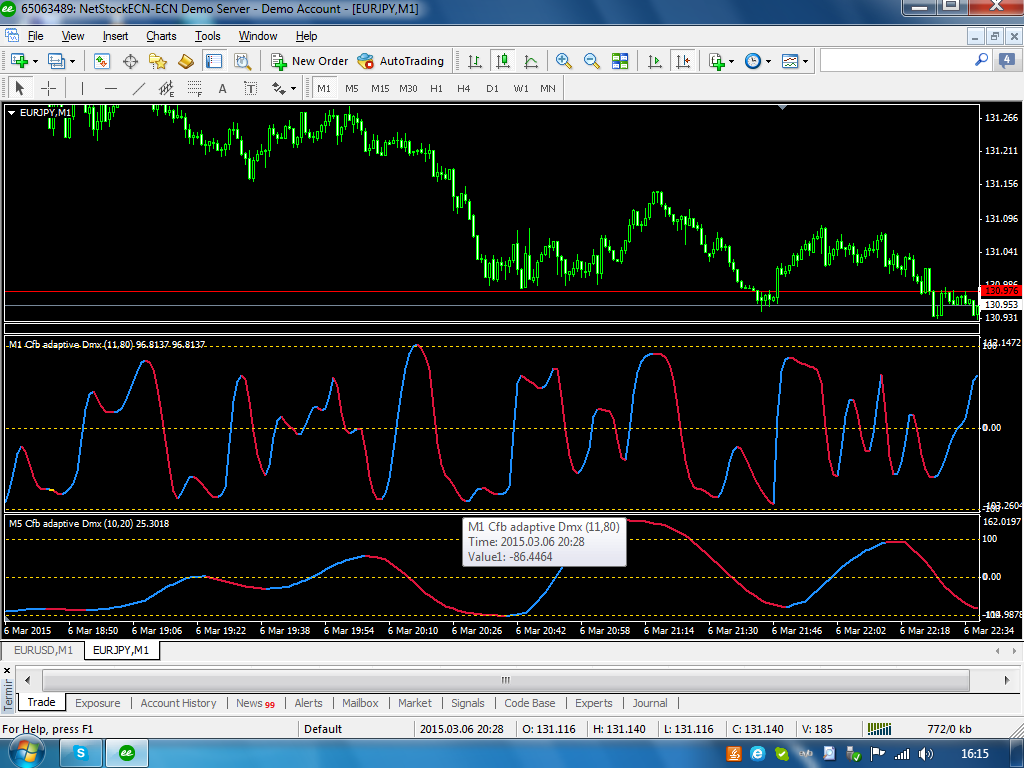Open the Strategy Tester panel
This screenshot has width=1024, height=768.
(242, 61)
